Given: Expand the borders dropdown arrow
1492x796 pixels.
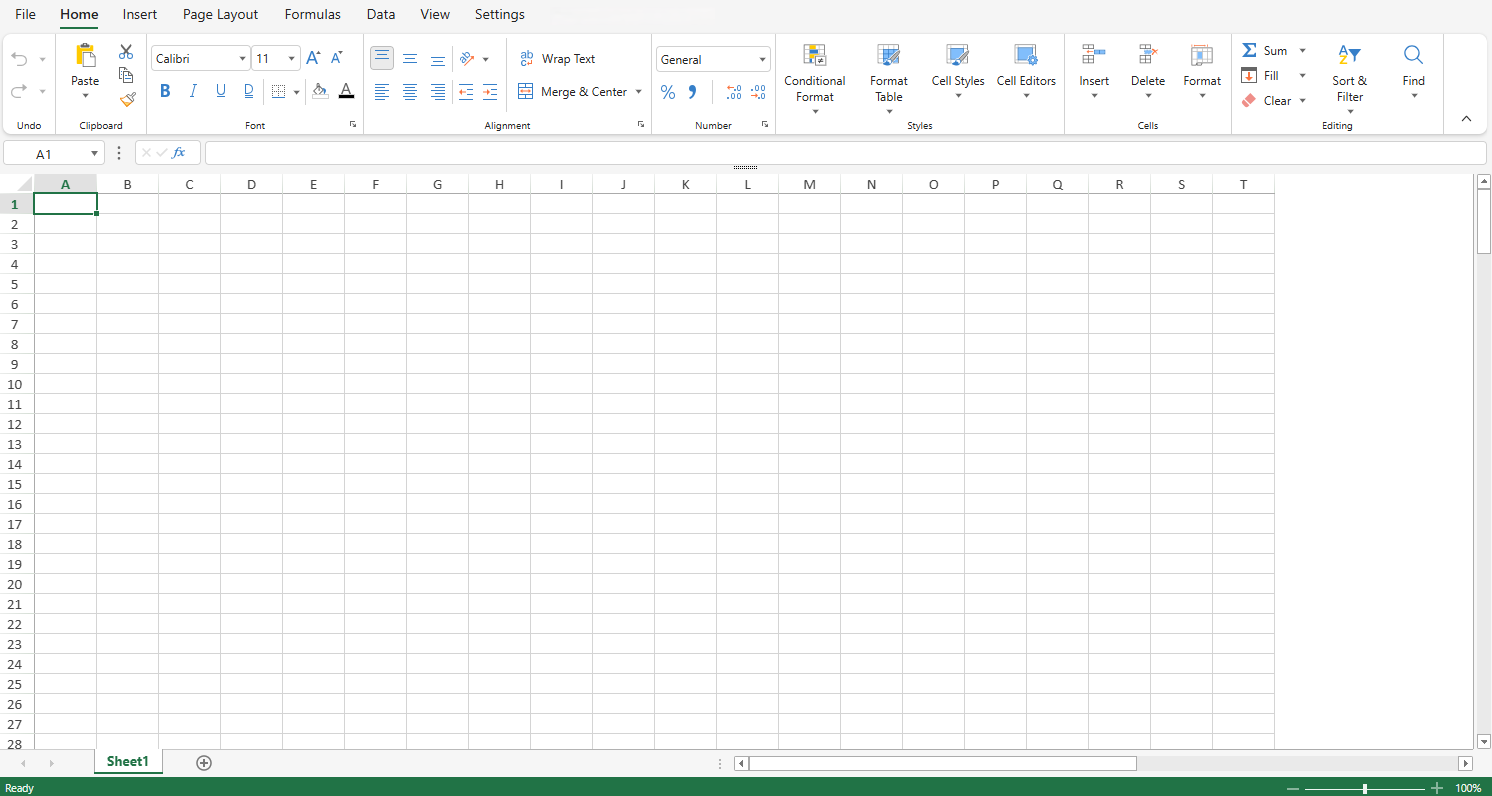Looking at the screenshot, I should [297, 92].
